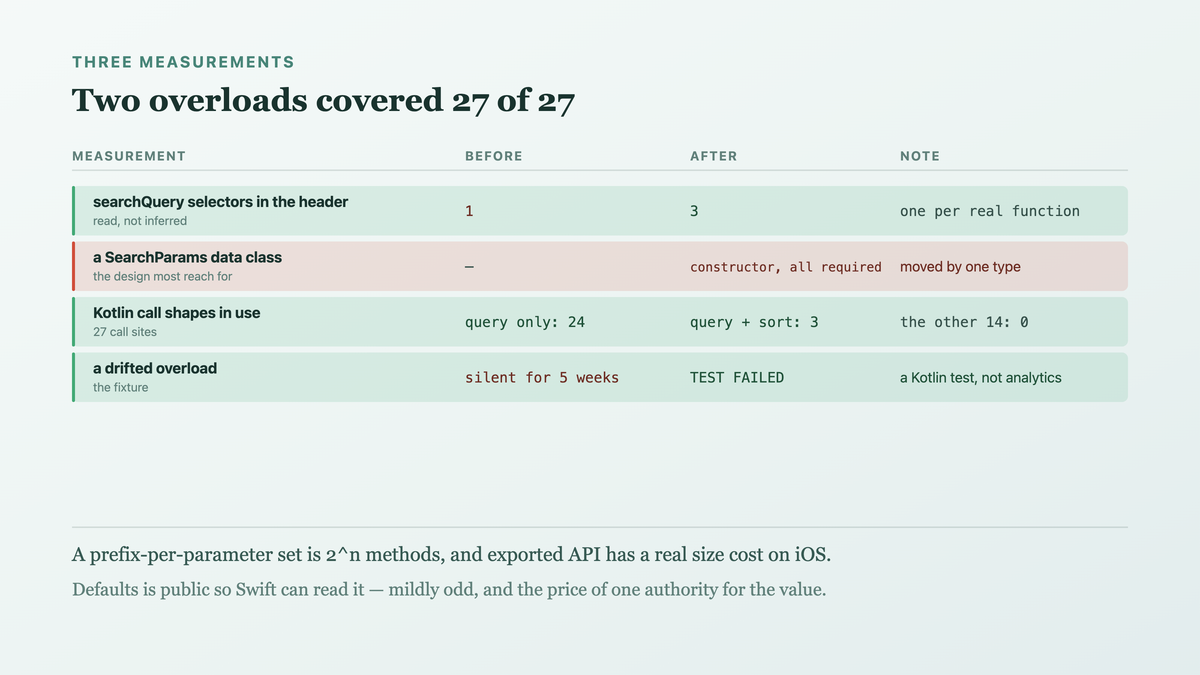Click the After value '3' for searchQuery selectors
The height and width of the screenshot is (675, 1200).
(x=694, y=211)
